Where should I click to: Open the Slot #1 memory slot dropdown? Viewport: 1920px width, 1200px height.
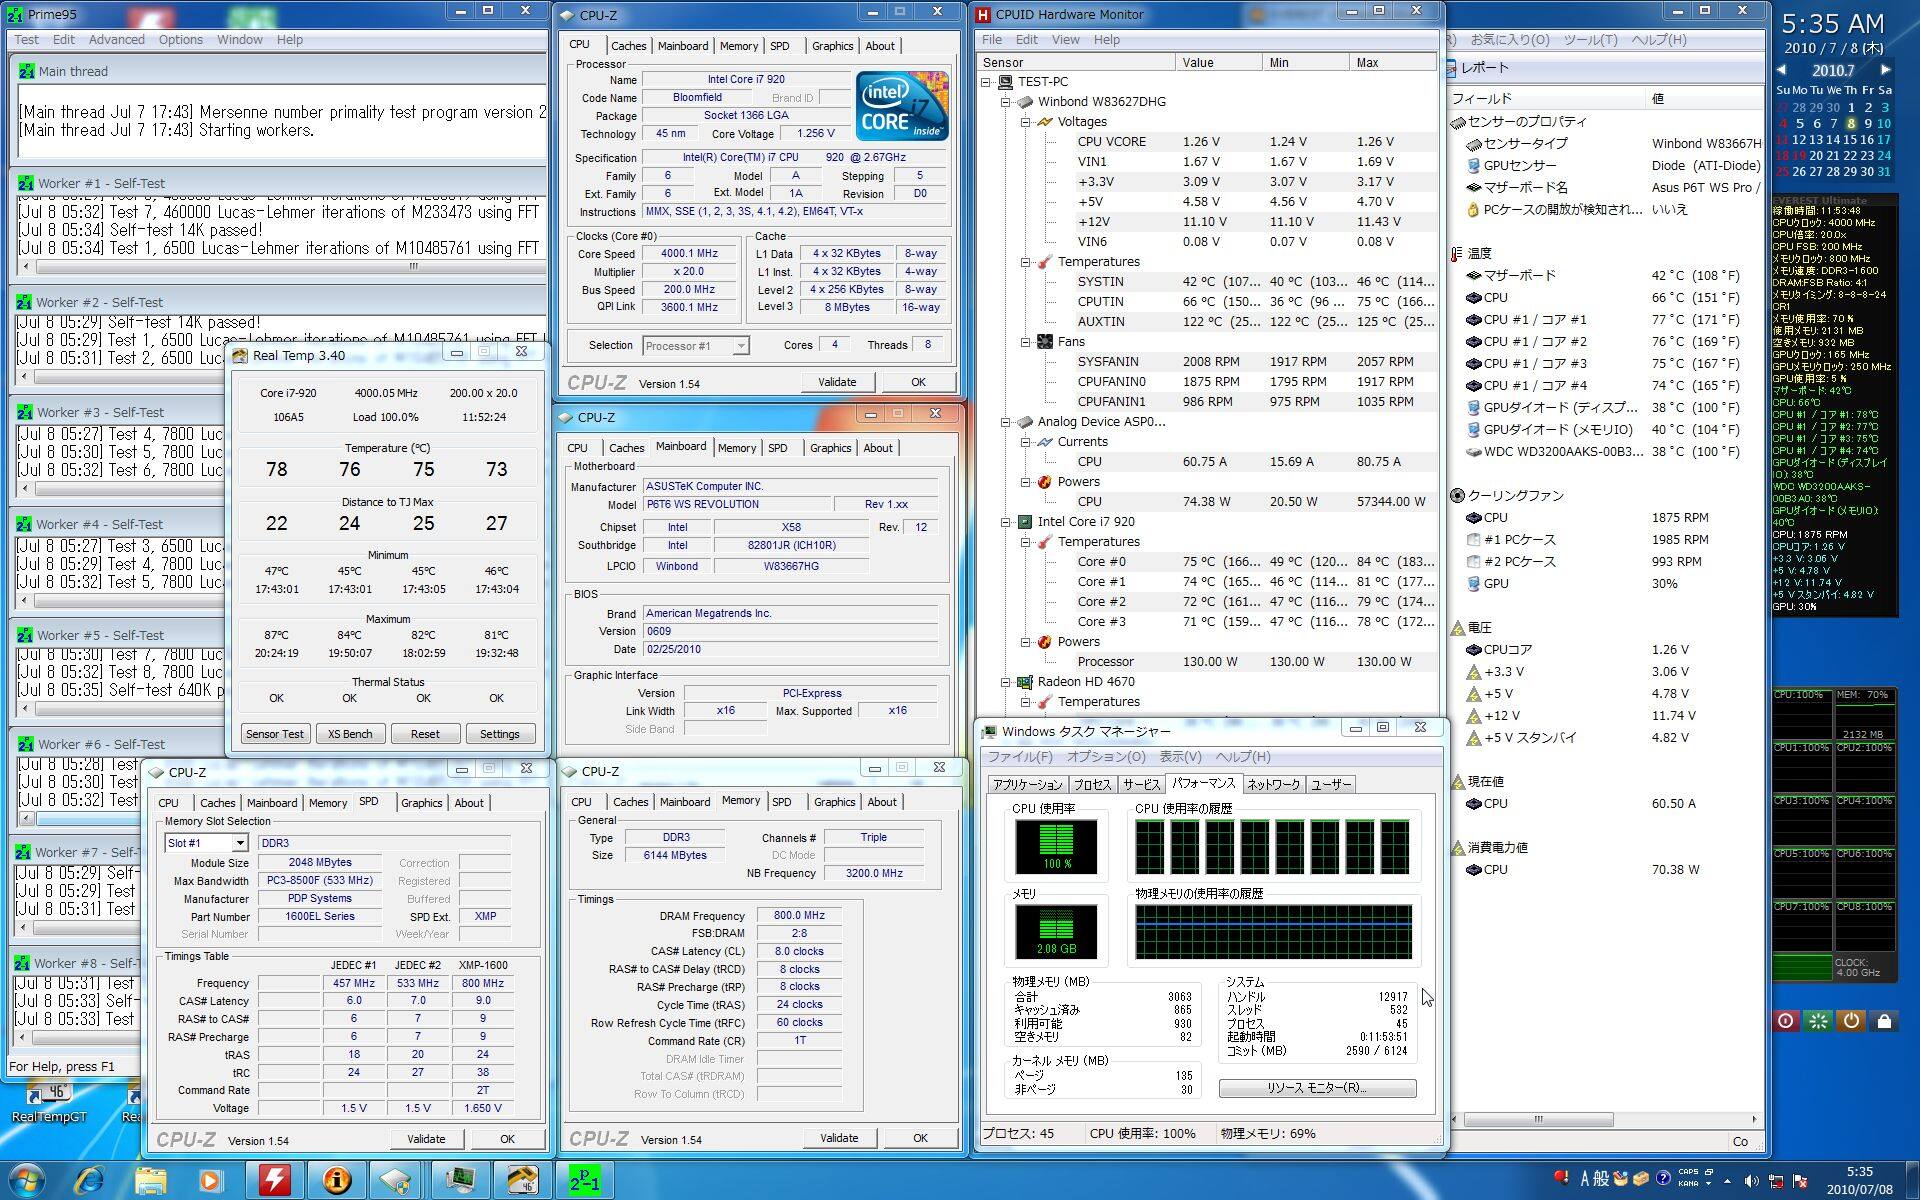(239, 843)
